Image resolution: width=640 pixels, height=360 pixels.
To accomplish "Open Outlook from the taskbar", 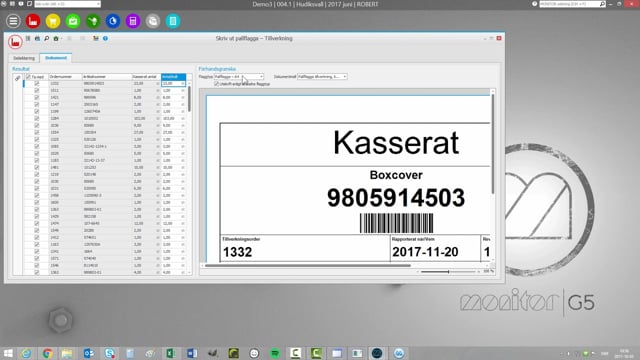I will (89, 353).
